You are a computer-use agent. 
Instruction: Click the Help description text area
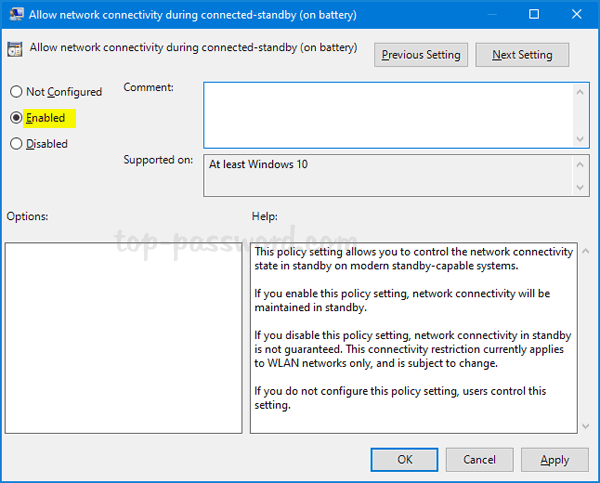[412, 337]
